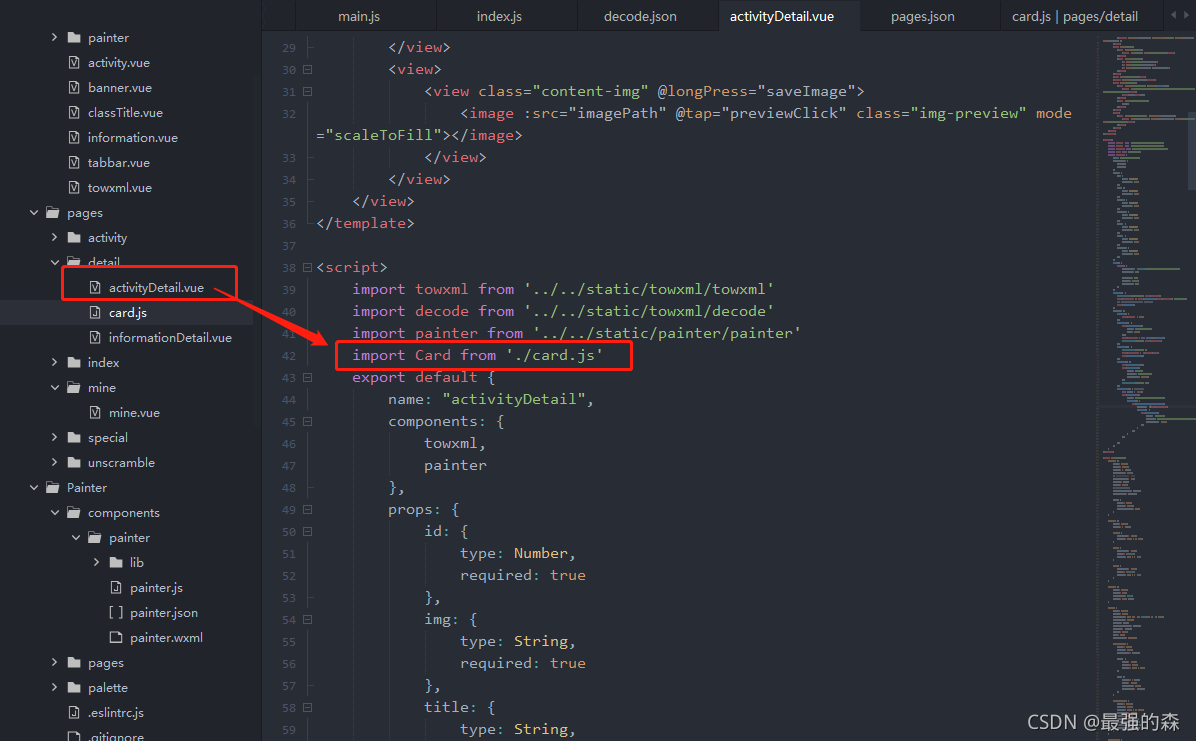
Task: Switch to the main.js tab
Action: [x=358, y=16]
